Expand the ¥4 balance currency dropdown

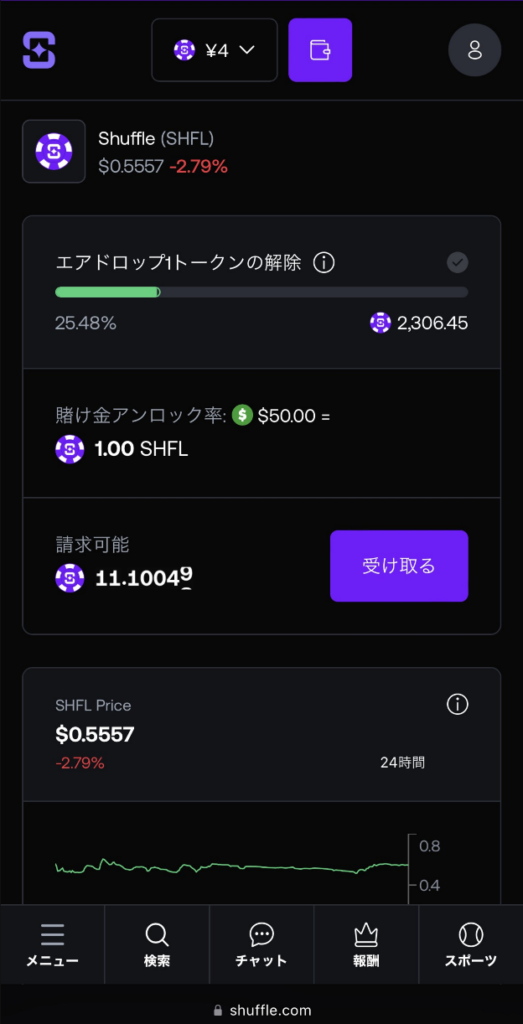tap(215, 50)
